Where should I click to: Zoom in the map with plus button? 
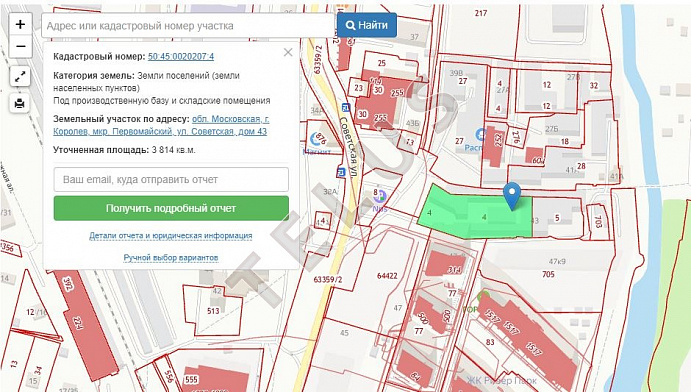(x=20, y=25)
